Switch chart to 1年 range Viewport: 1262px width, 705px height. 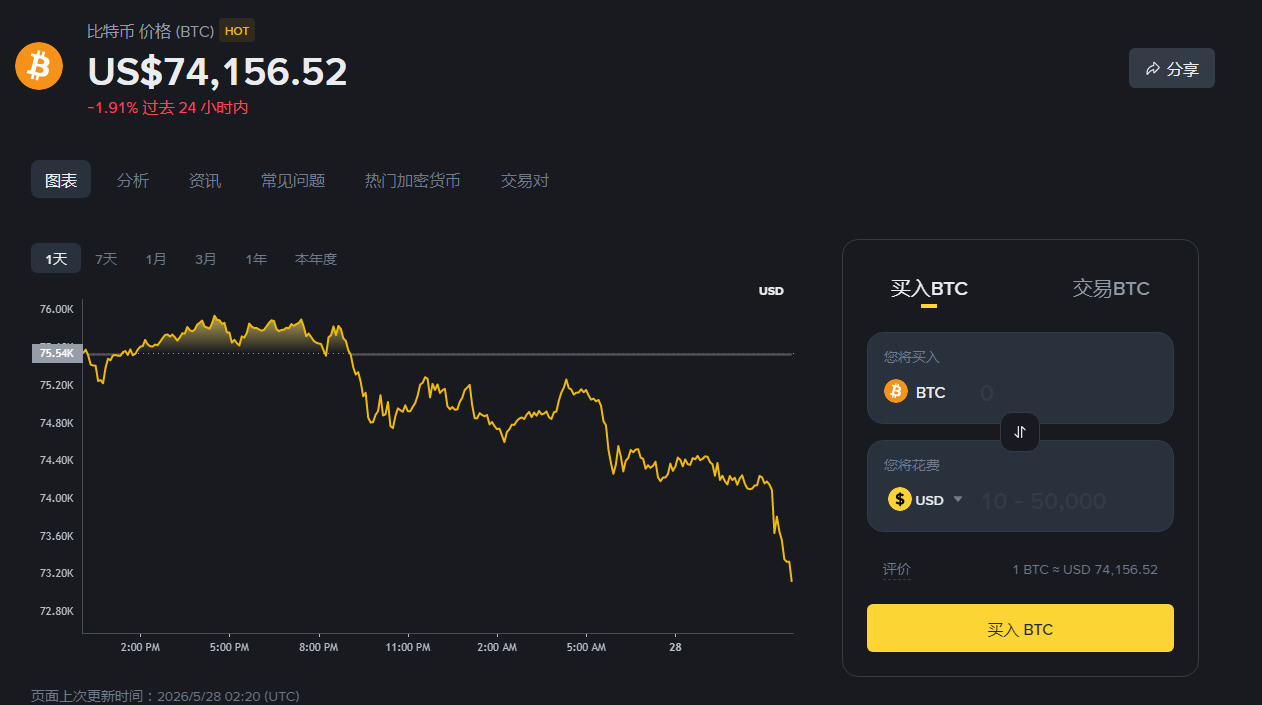pos(256,259)
